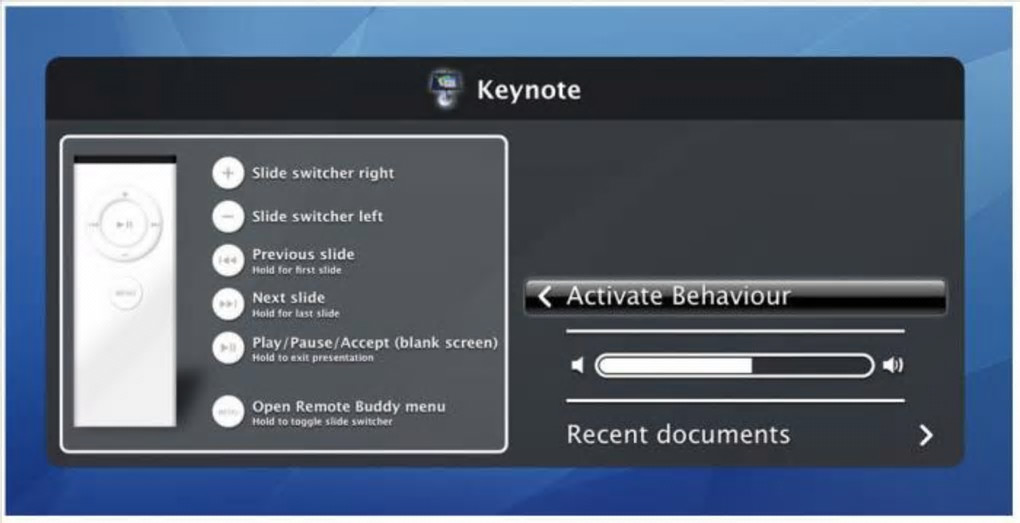
Task: Click the Keynote title text
Action: point(529,90)
